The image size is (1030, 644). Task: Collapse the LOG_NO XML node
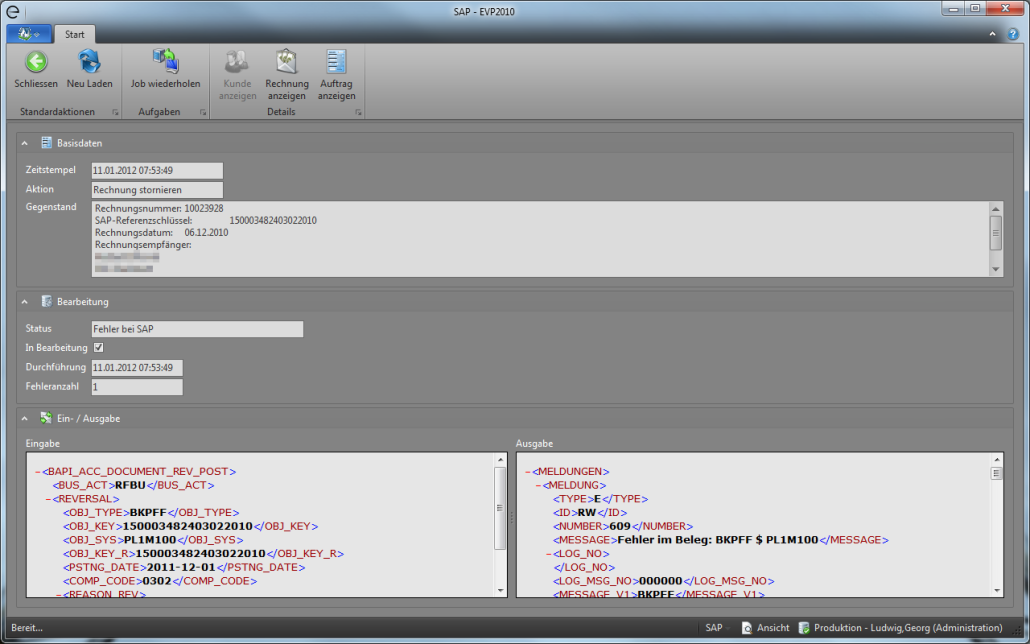click(549, 554)
